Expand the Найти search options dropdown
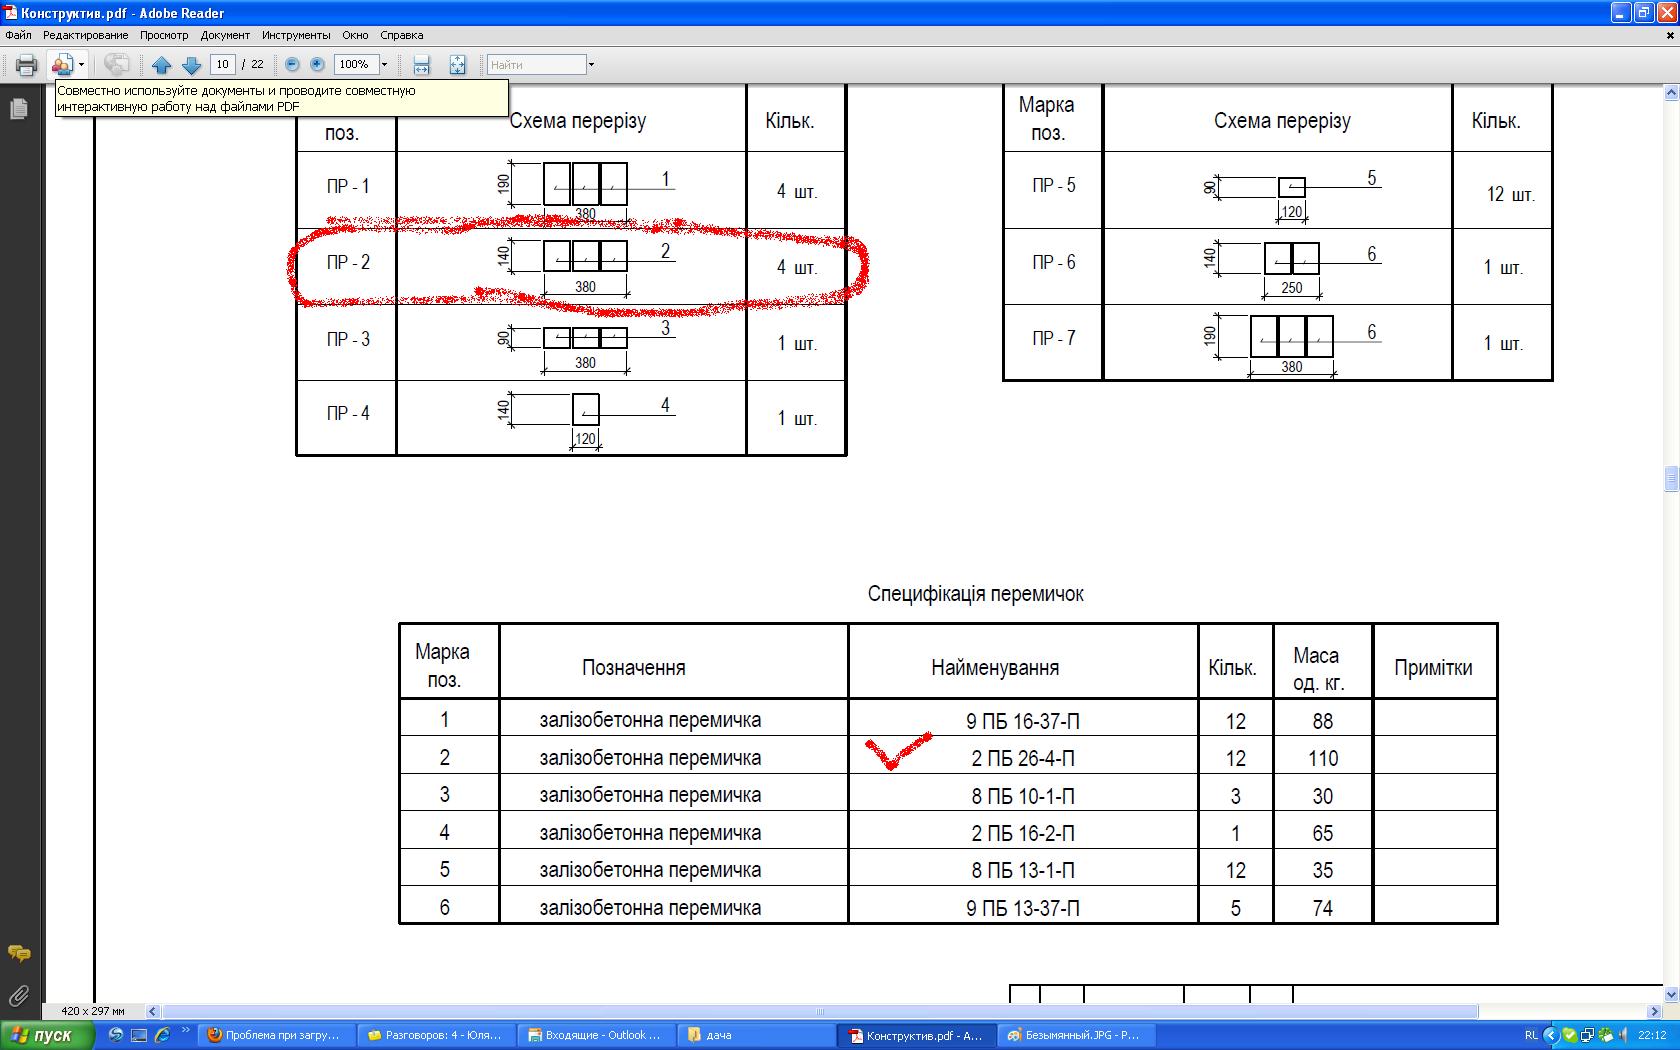1680x1050 pixels. pyautogui.click(x=591, y=65)
